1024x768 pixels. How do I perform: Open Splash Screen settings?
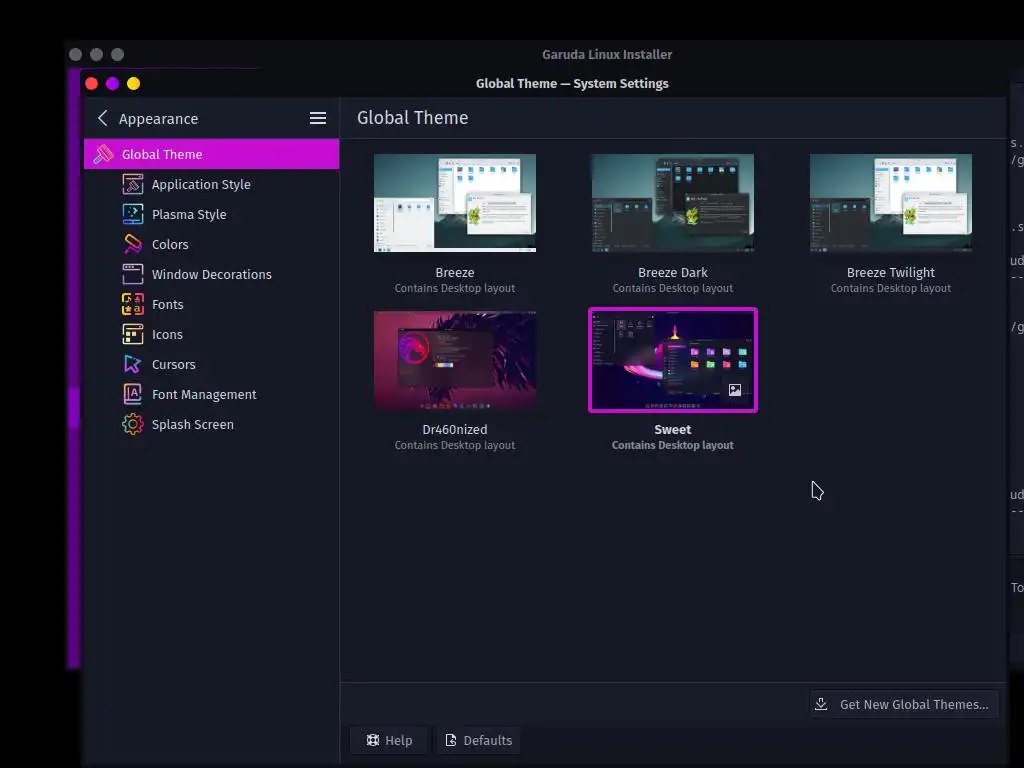(x=212, y=424)
